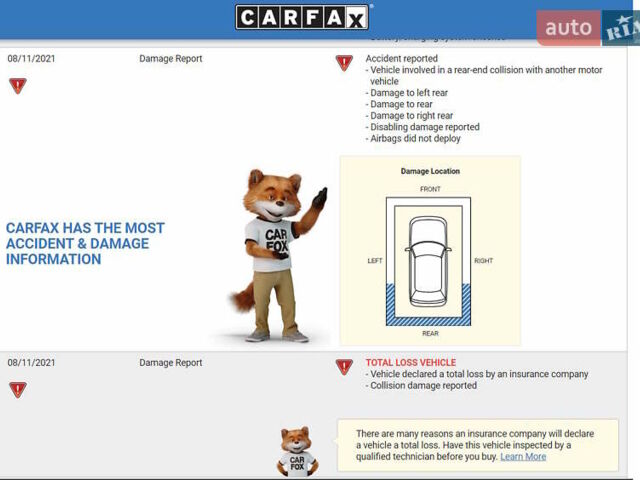Click the first Damage Report label
Screen dimensions: 640x480
click(171, 58)
